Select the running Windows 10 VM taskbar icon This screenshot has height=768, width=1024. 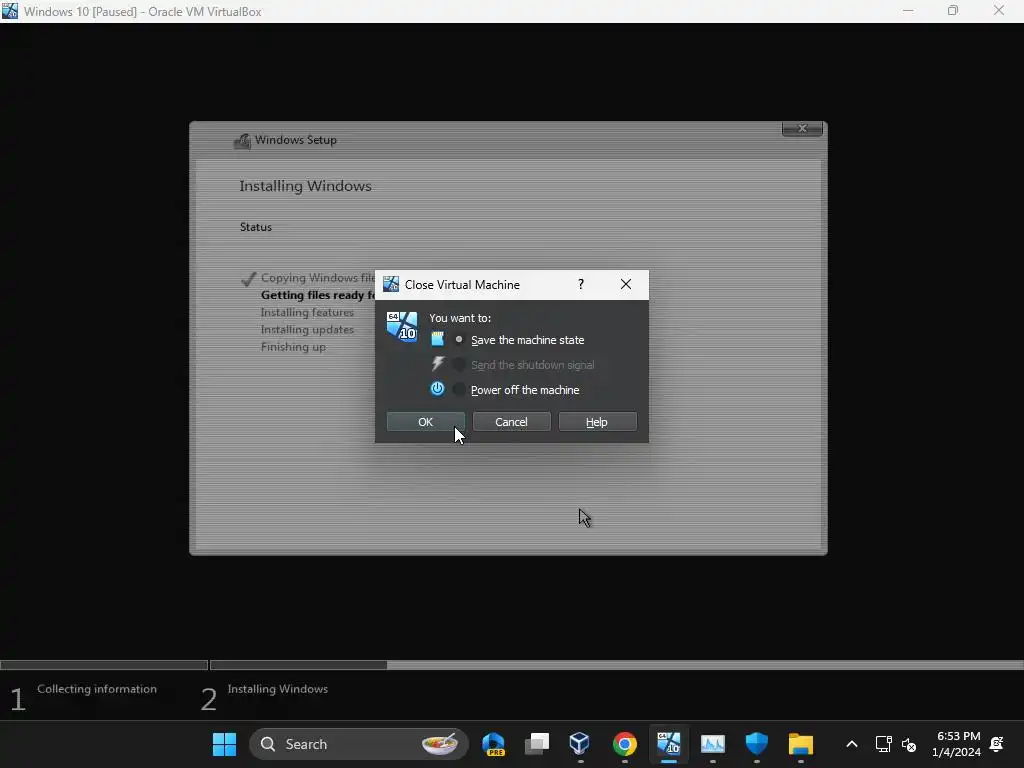tap(668, 744)
